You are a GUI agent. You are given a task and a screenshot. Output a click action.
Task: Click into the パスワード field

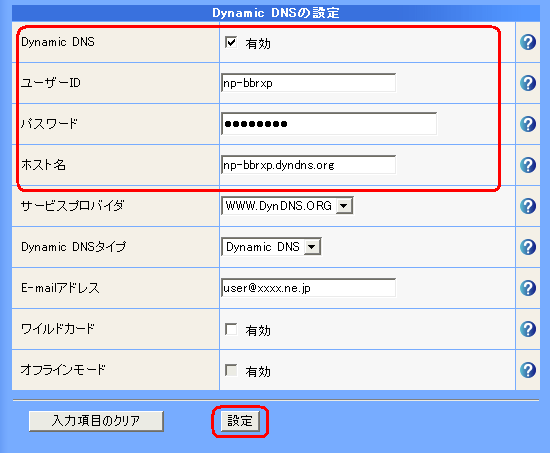coord(329,124)
